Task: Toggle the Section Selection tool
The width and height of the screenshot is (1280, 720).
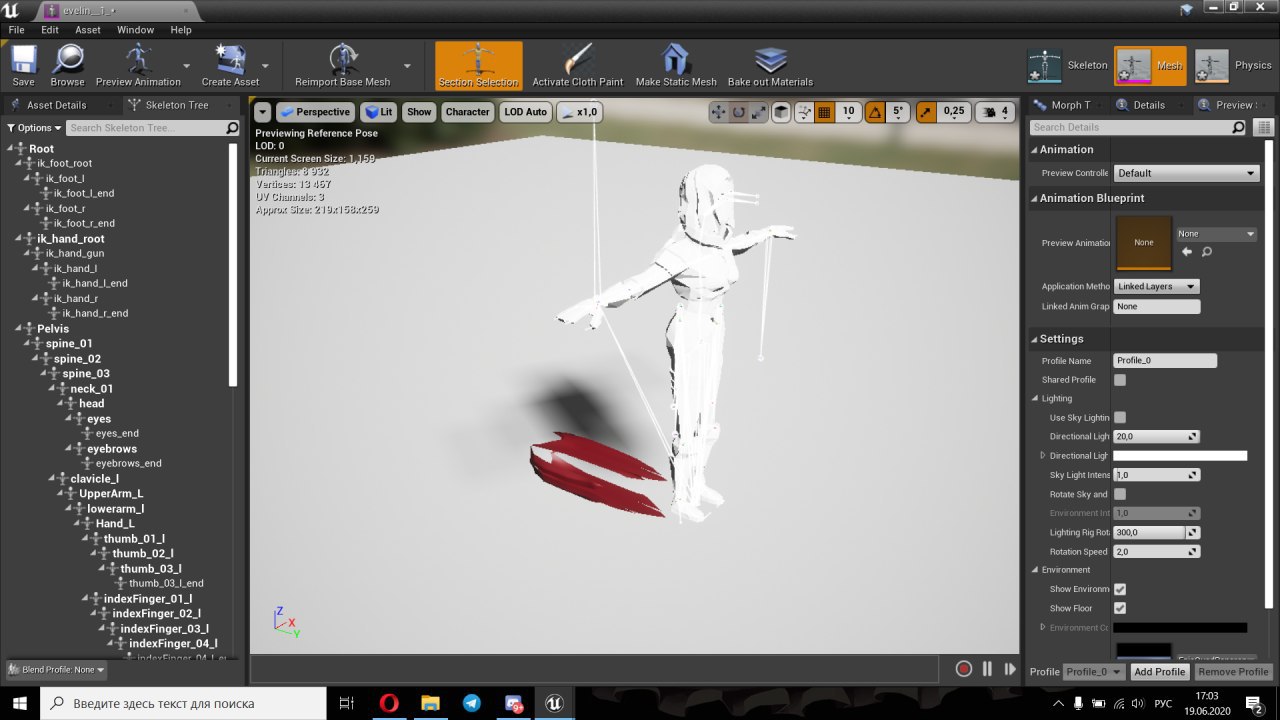Action: click(x=478, y=65)
